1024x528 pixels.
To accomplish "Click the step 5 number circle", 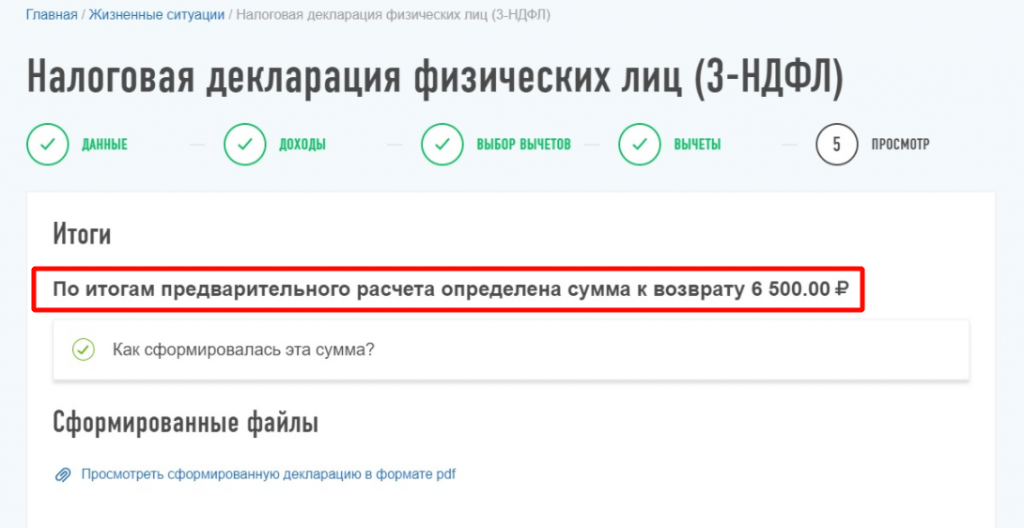I will pyautogui.click(x=837, y=144).
